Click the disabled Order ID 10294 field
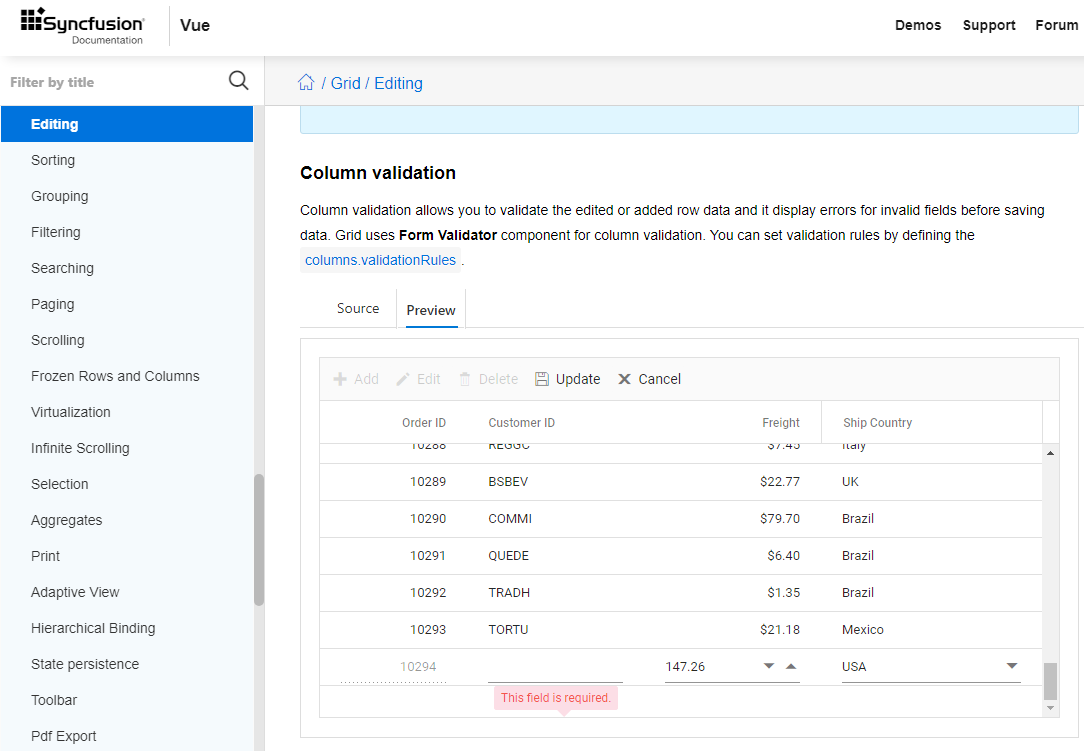 (393, 667)
